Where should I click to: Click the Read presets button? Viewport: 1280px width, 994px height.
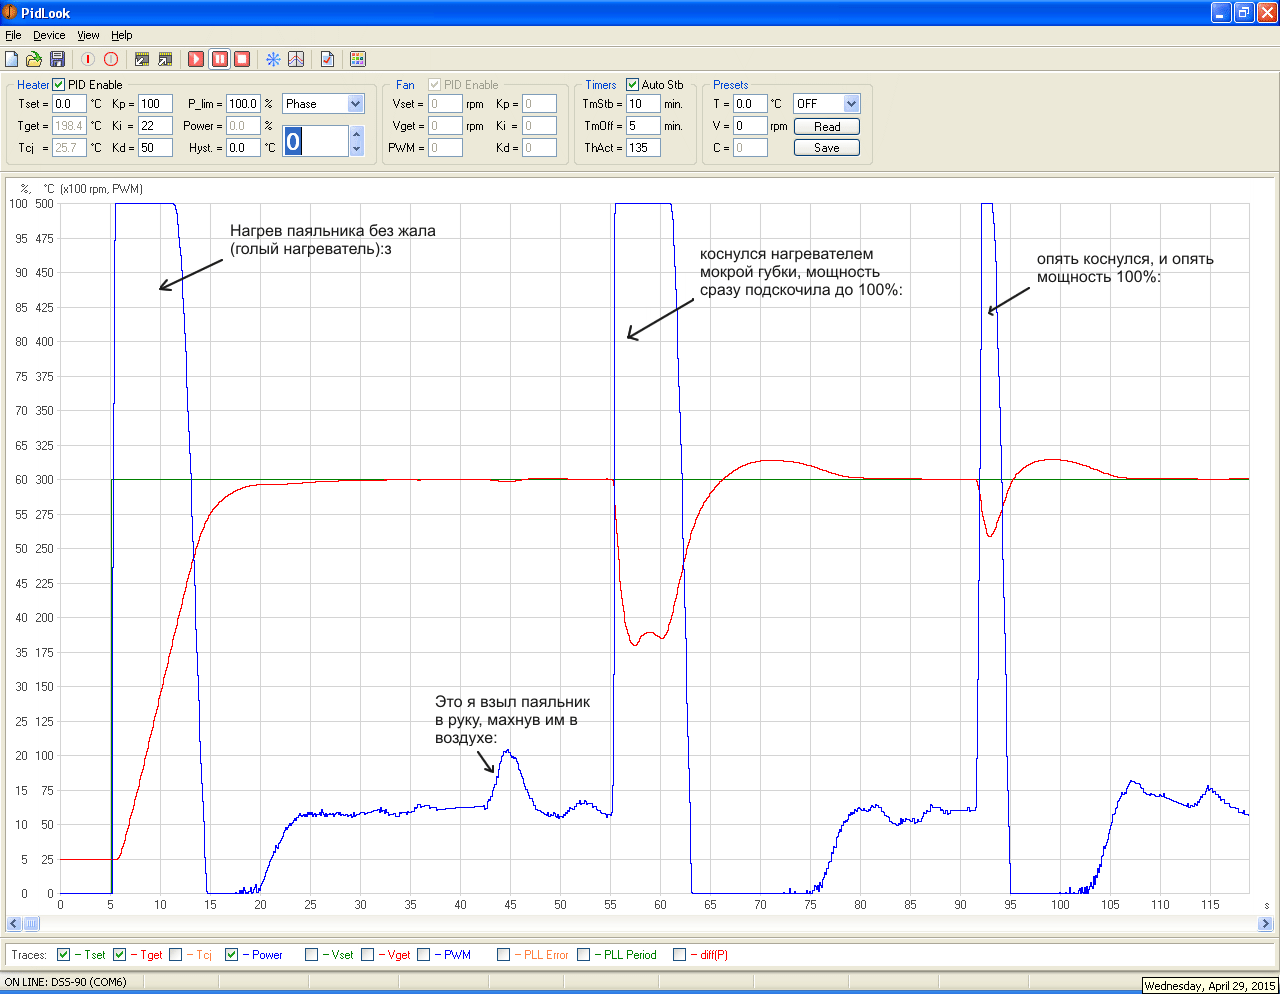click(x=827, y=127)
